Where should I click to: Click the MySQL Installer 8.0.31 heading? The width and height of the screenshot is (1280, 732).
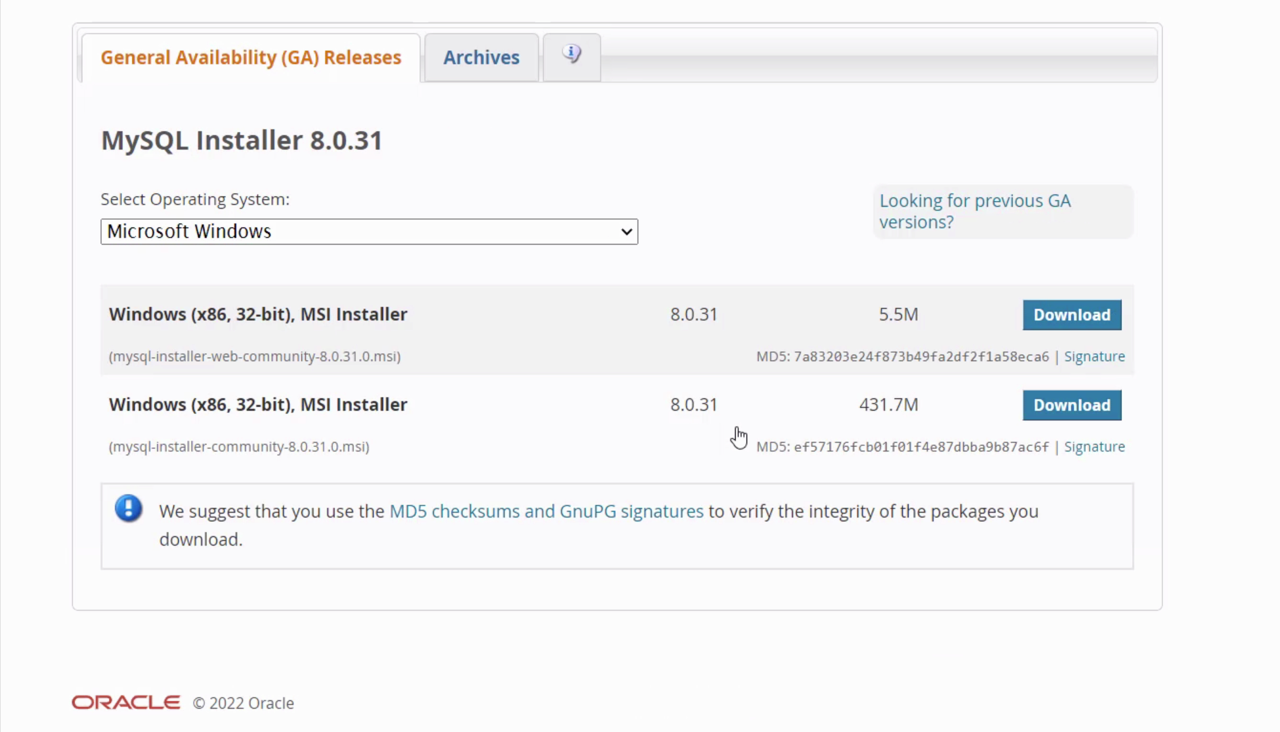[x=242, y=140]
